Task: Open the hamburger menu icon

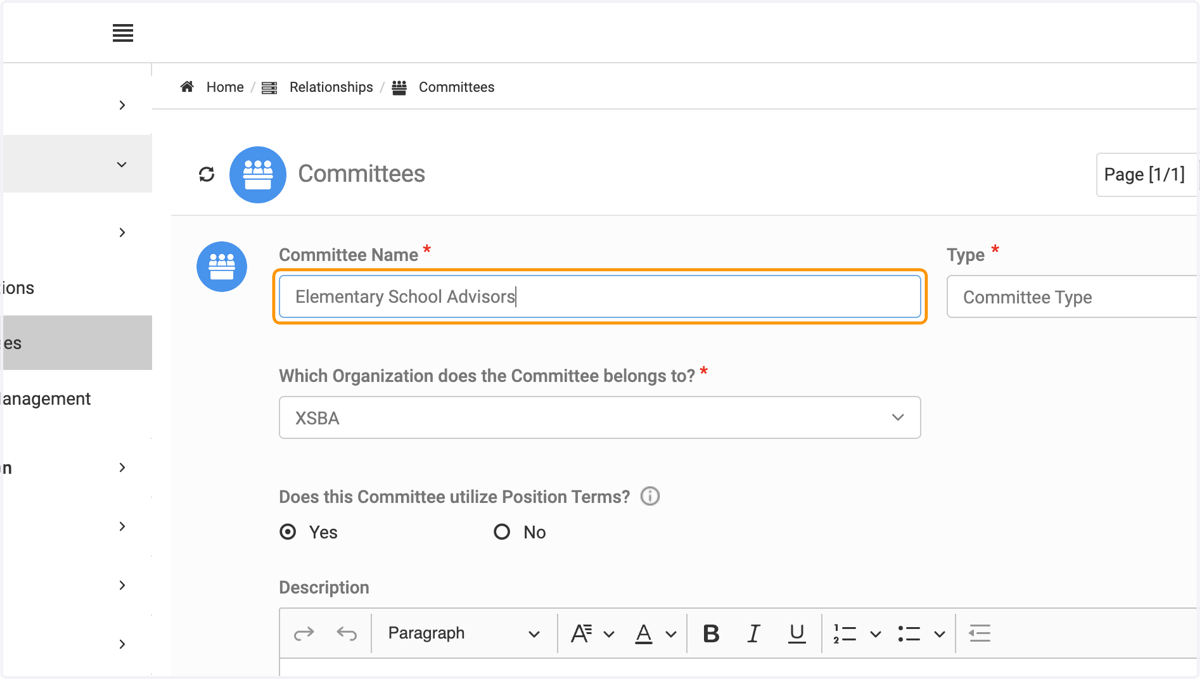Action: (x=123, y=33)
